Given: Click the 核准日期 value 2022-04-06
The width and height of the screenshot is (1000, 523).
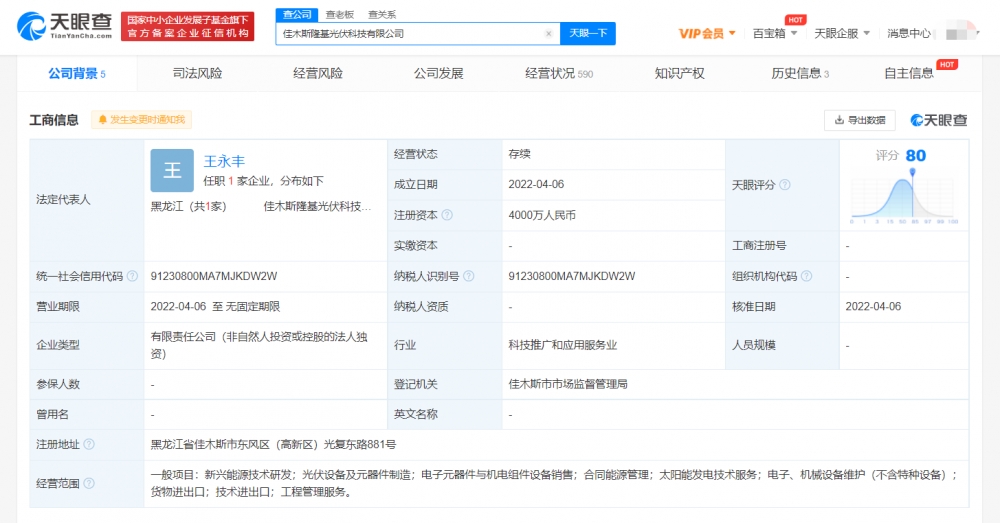Looking at the screenshot, I should pyautogui.click(x=873, y=307).
